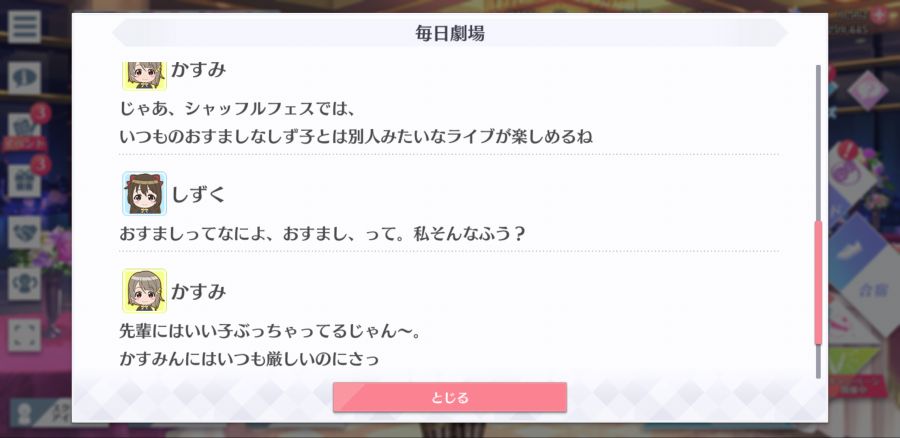Click the pink scrollbar thumb
Viewport: 900px width, 438px height.
tap(818, 282)
